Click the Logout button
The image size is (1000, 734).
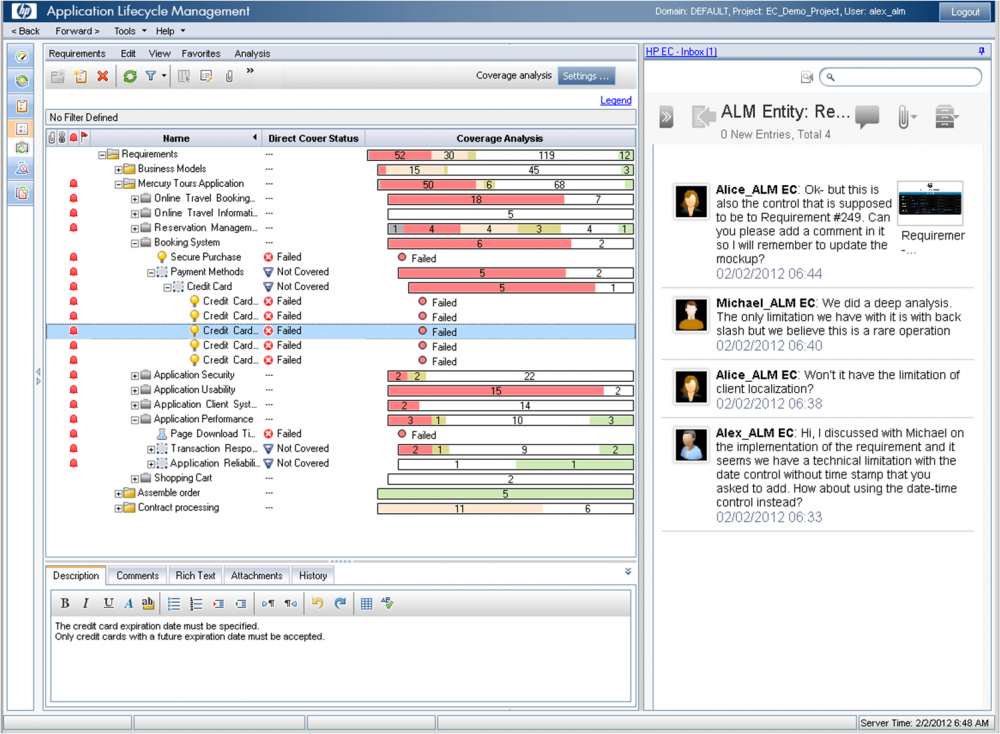[965, 11]
